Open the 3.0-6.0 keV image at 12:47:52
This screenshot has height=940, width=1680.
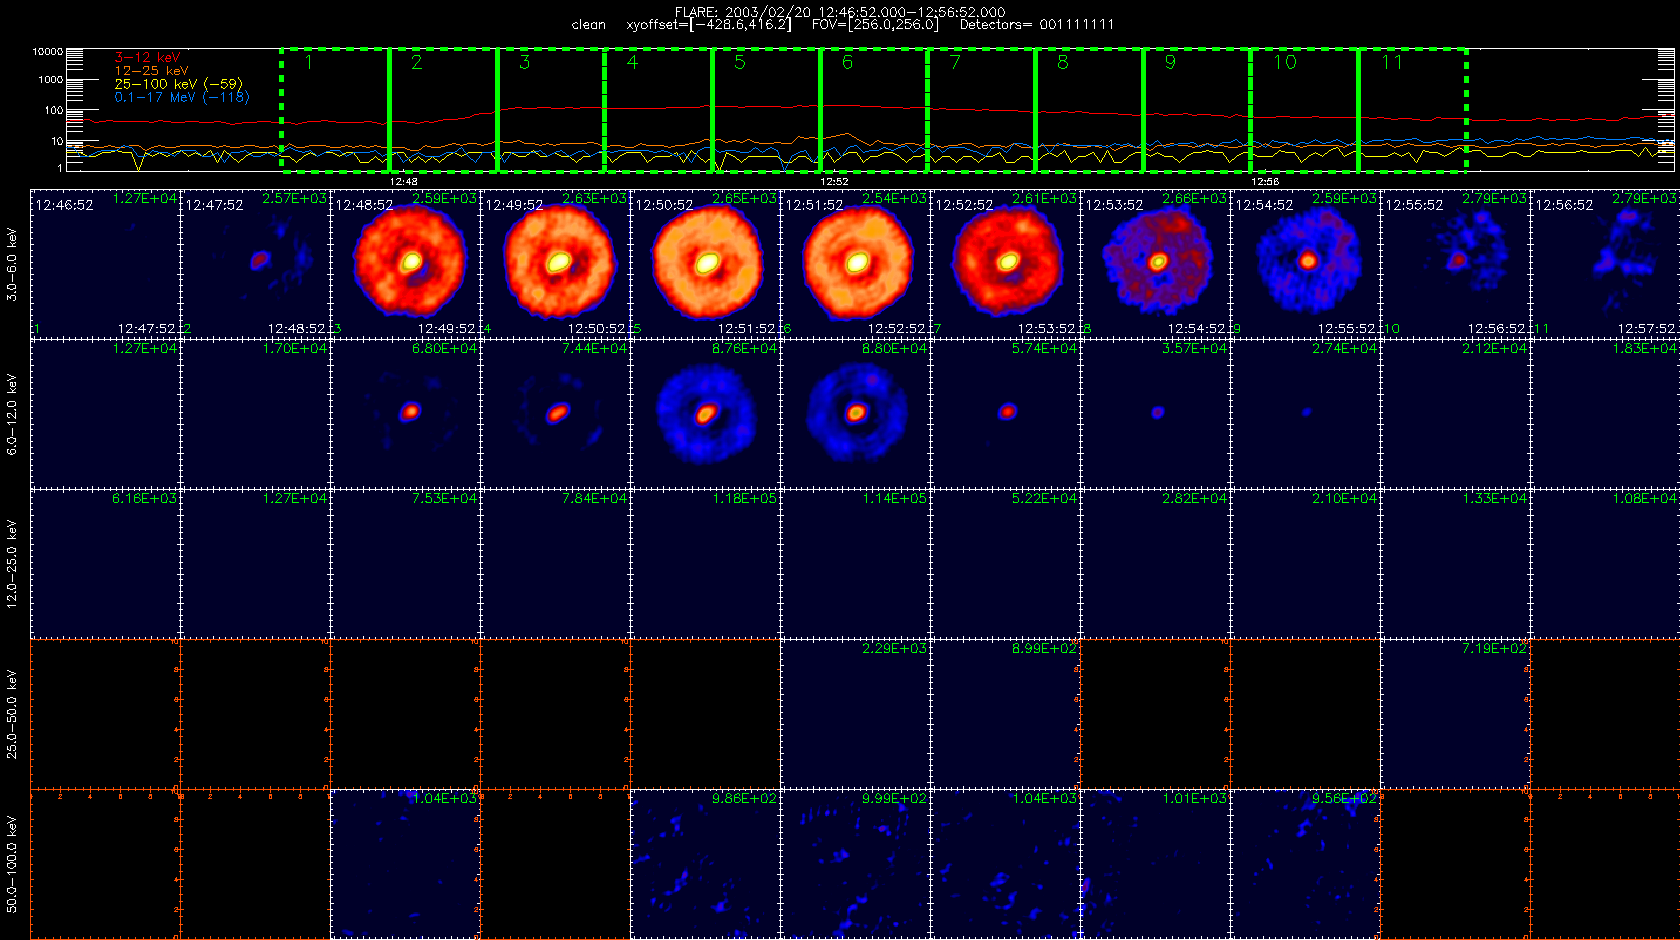coord(256,264)
